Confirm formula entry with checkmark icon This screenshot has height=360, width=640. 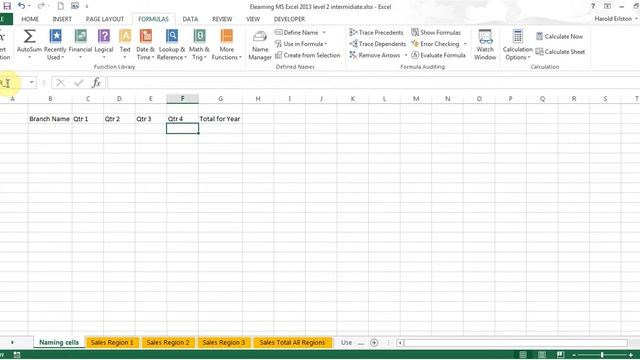pos(79,83)
